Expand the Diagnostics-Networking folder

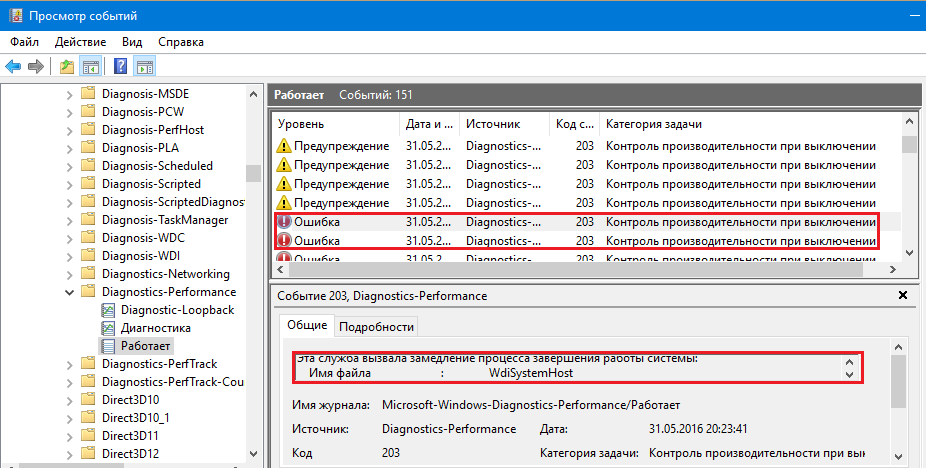(x=69, y=274)
